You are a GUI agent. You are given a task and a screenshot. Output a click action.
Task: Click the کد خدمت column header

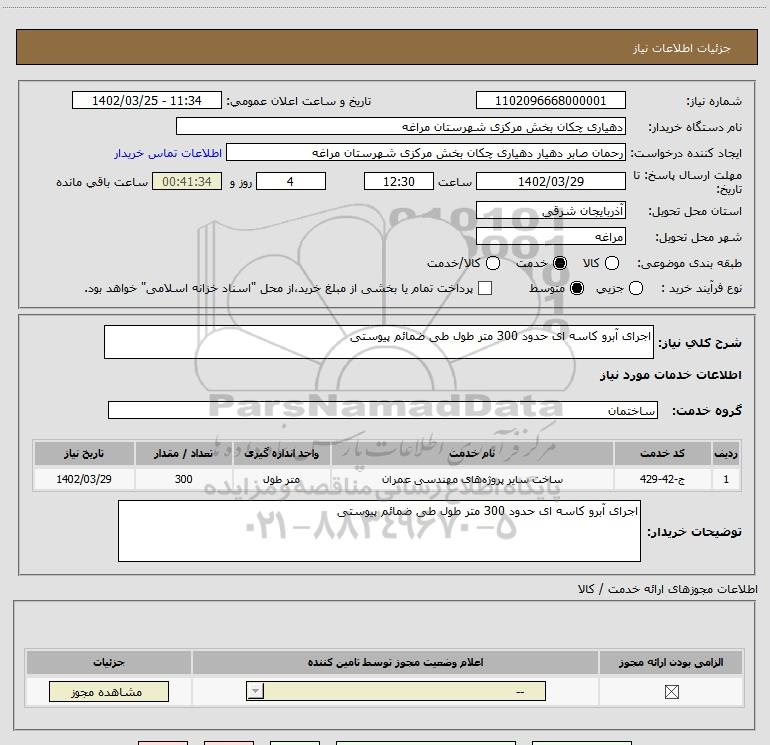tap(662, 453)
